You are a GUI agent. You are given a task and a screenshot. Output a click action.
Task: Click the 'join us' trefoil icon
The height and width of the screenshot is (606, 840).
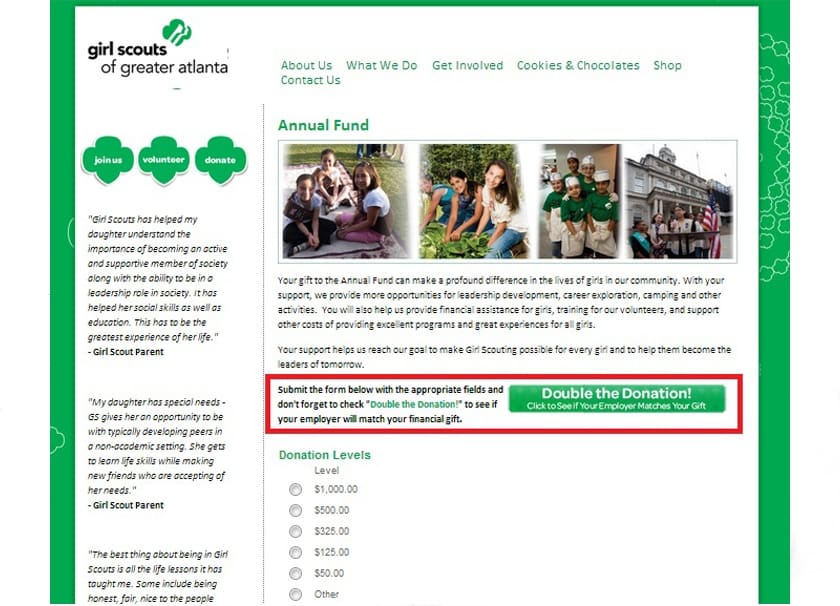[108, 160]
